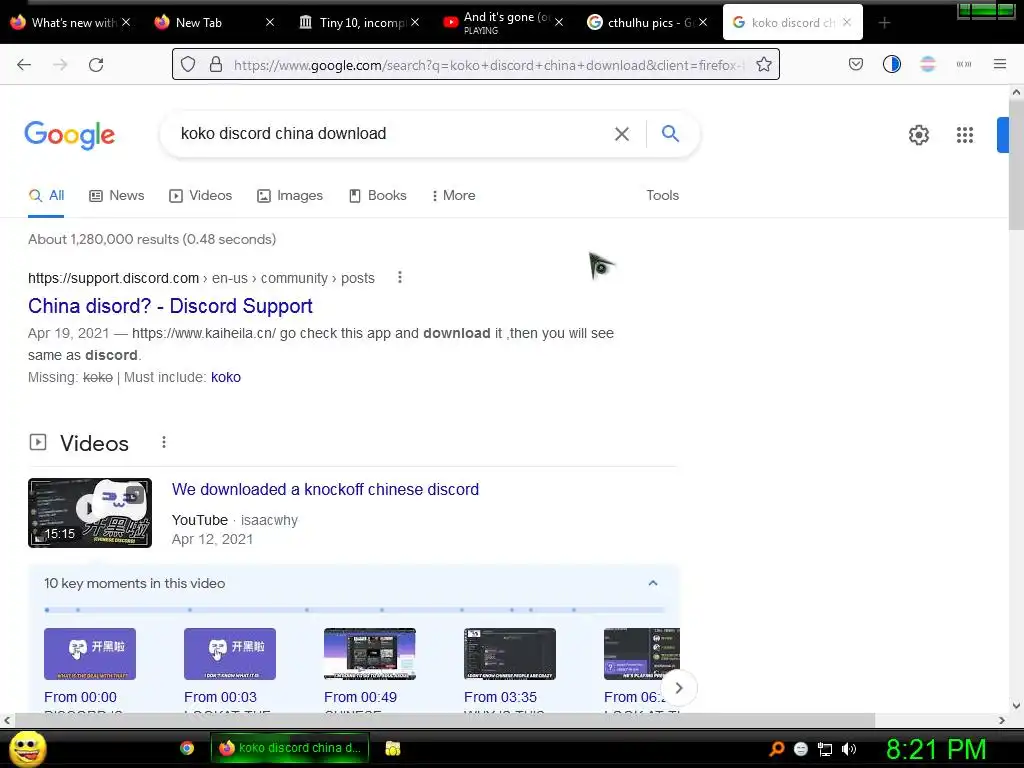Click the striped circle extension icon
The height and width of the screenshot is (768, 1024).
point(927,64)
